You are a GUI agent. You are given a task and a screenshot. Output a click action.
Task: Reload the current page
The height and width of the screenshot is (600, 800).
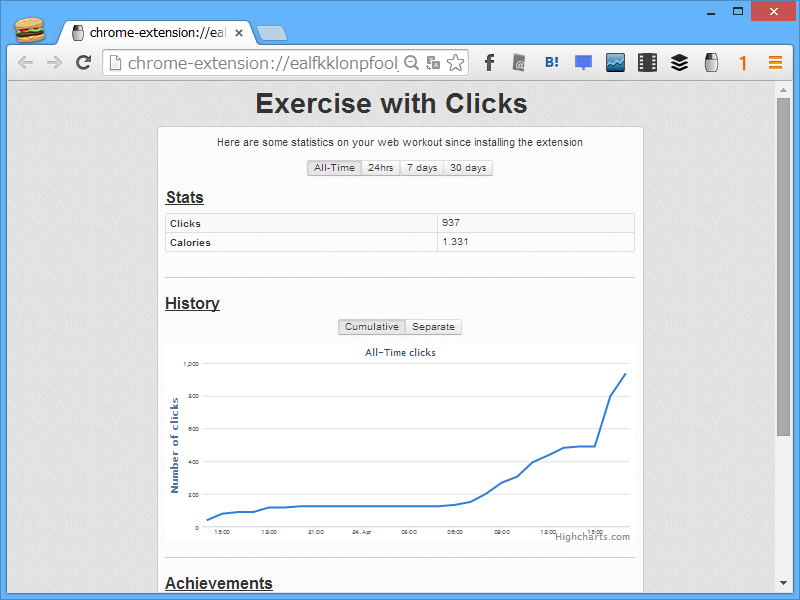coord(83,63)
